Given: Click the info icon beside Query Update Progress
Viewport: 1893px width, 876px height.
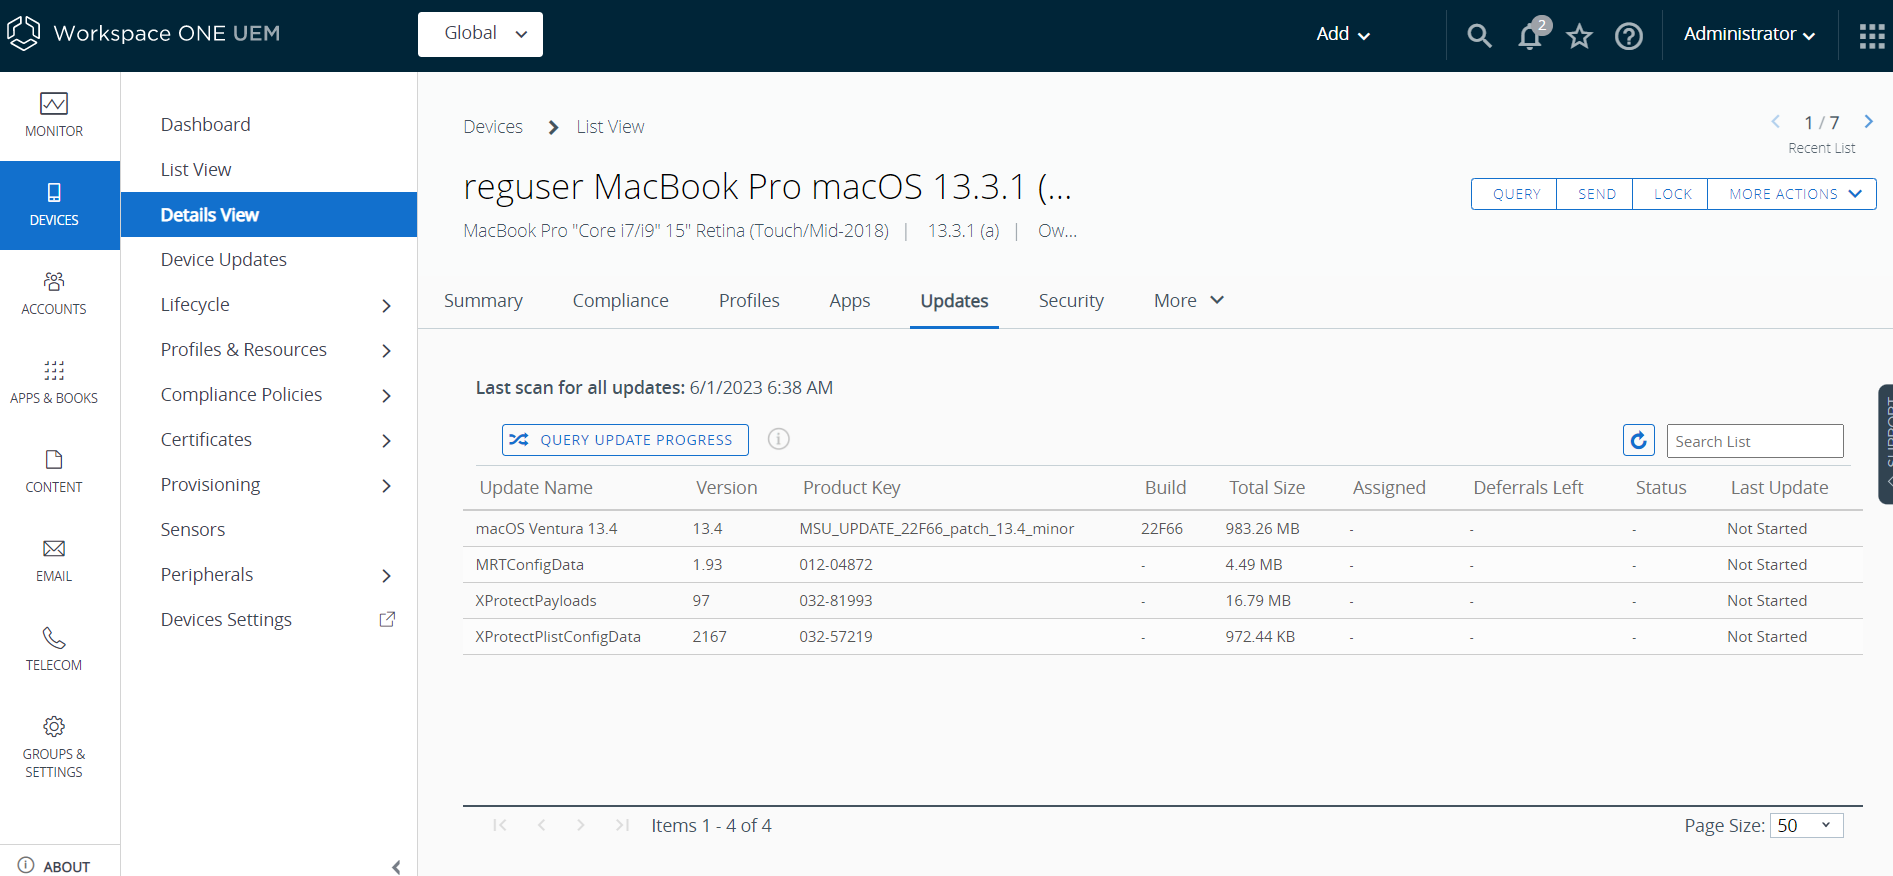Looking at the screenshot, I should (778, 439).
